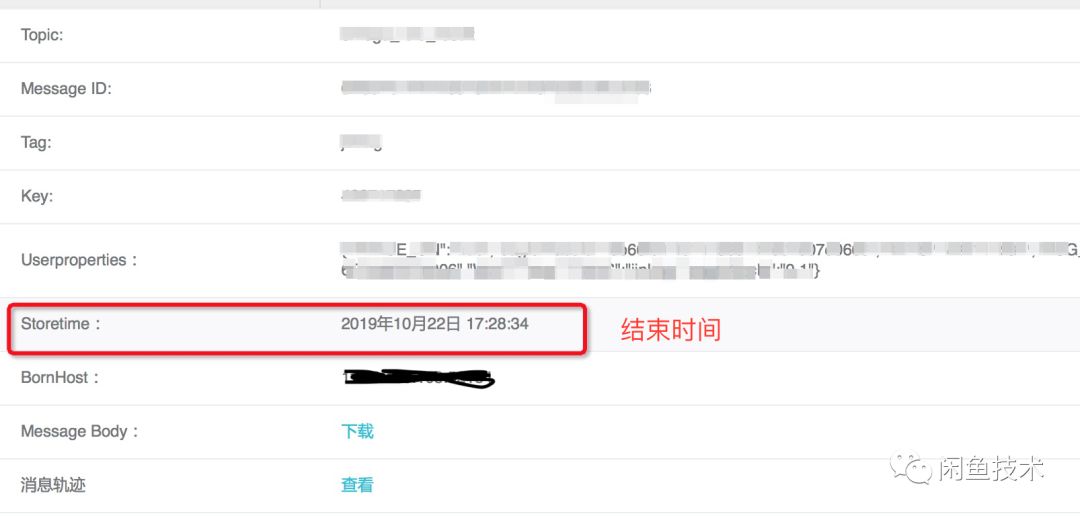The image size is (1080, 516).
Task: Click the Key row label
Action: point(37,196)
